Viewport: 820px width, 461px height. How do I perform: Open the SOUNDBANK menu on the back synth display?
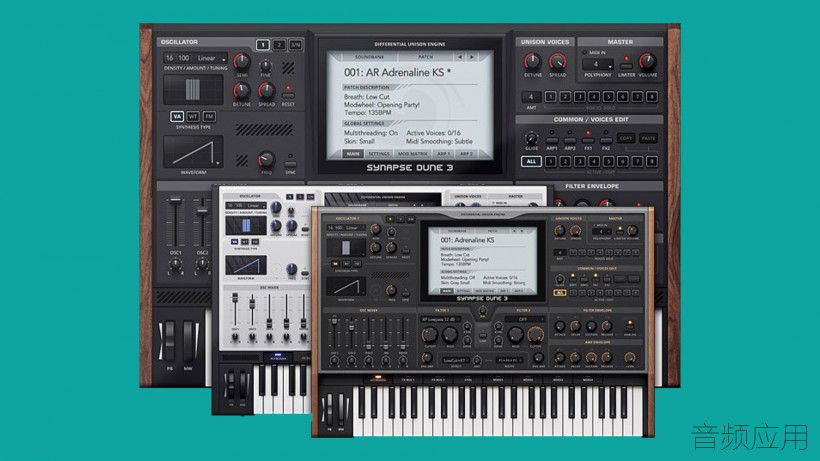tap(369, 56)
